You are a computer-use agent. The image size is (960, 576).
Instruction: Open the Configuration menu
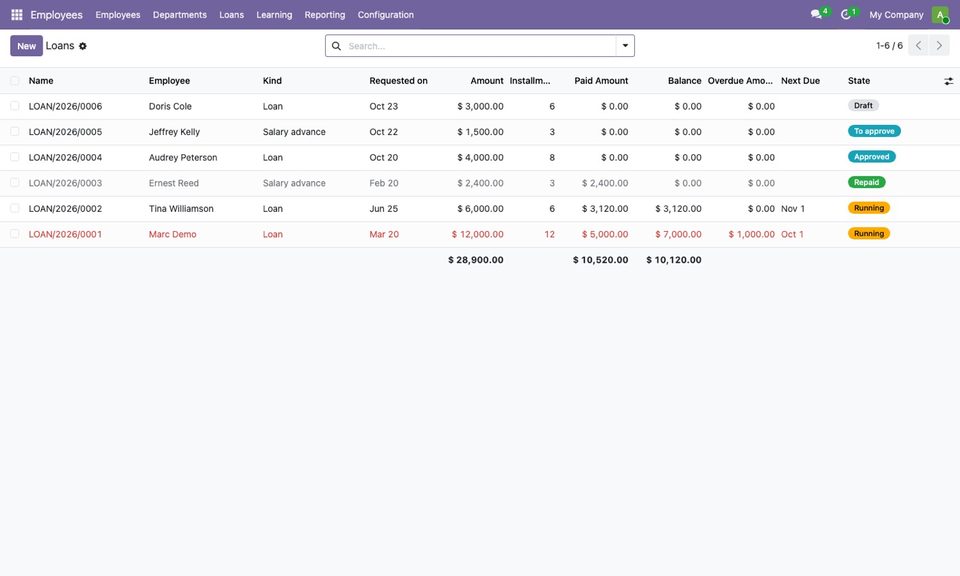(x=386, y=15)
